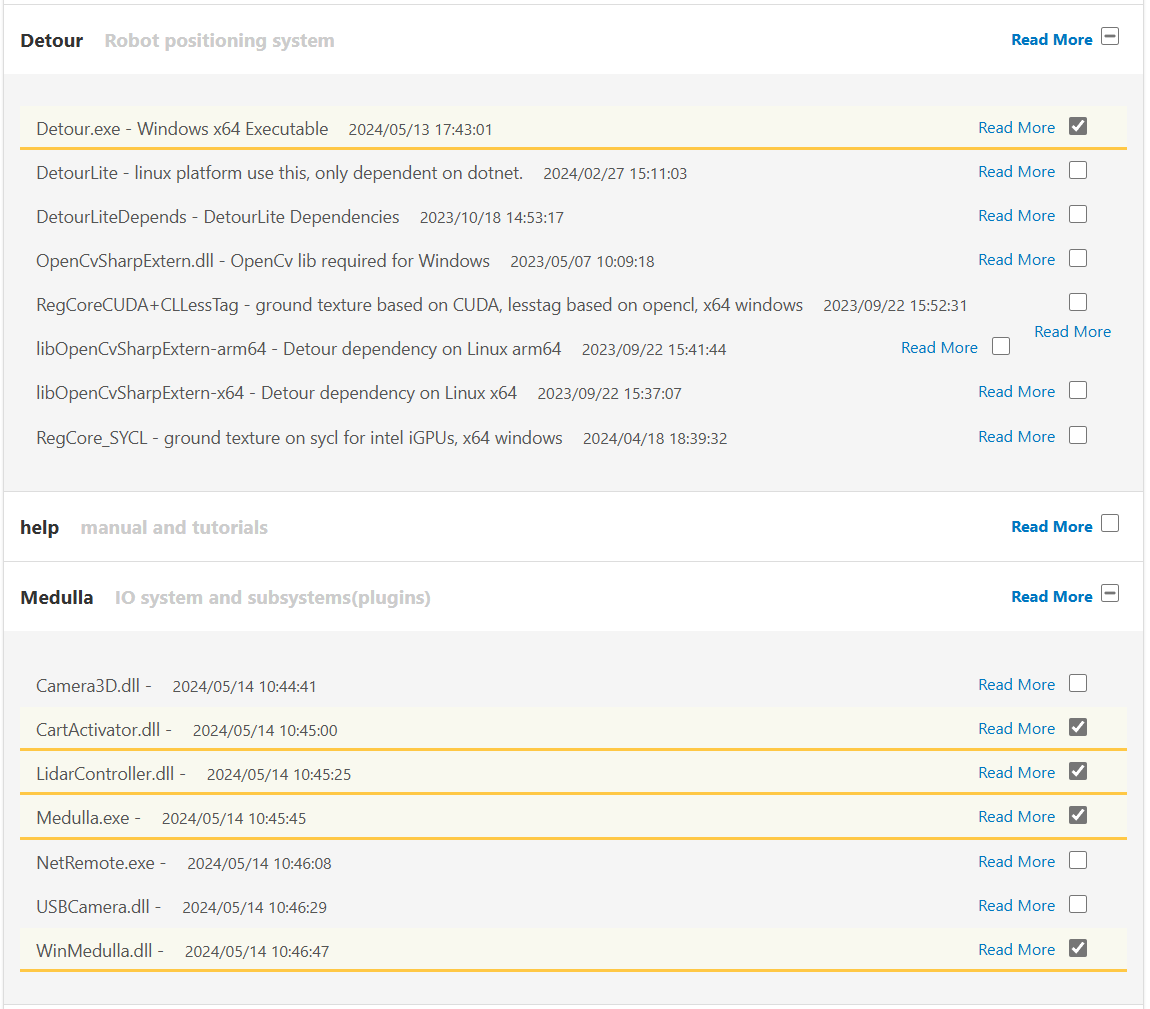
Task: Select the DetourLiteDepends checkbox
Action: (x=1077, y=214)
